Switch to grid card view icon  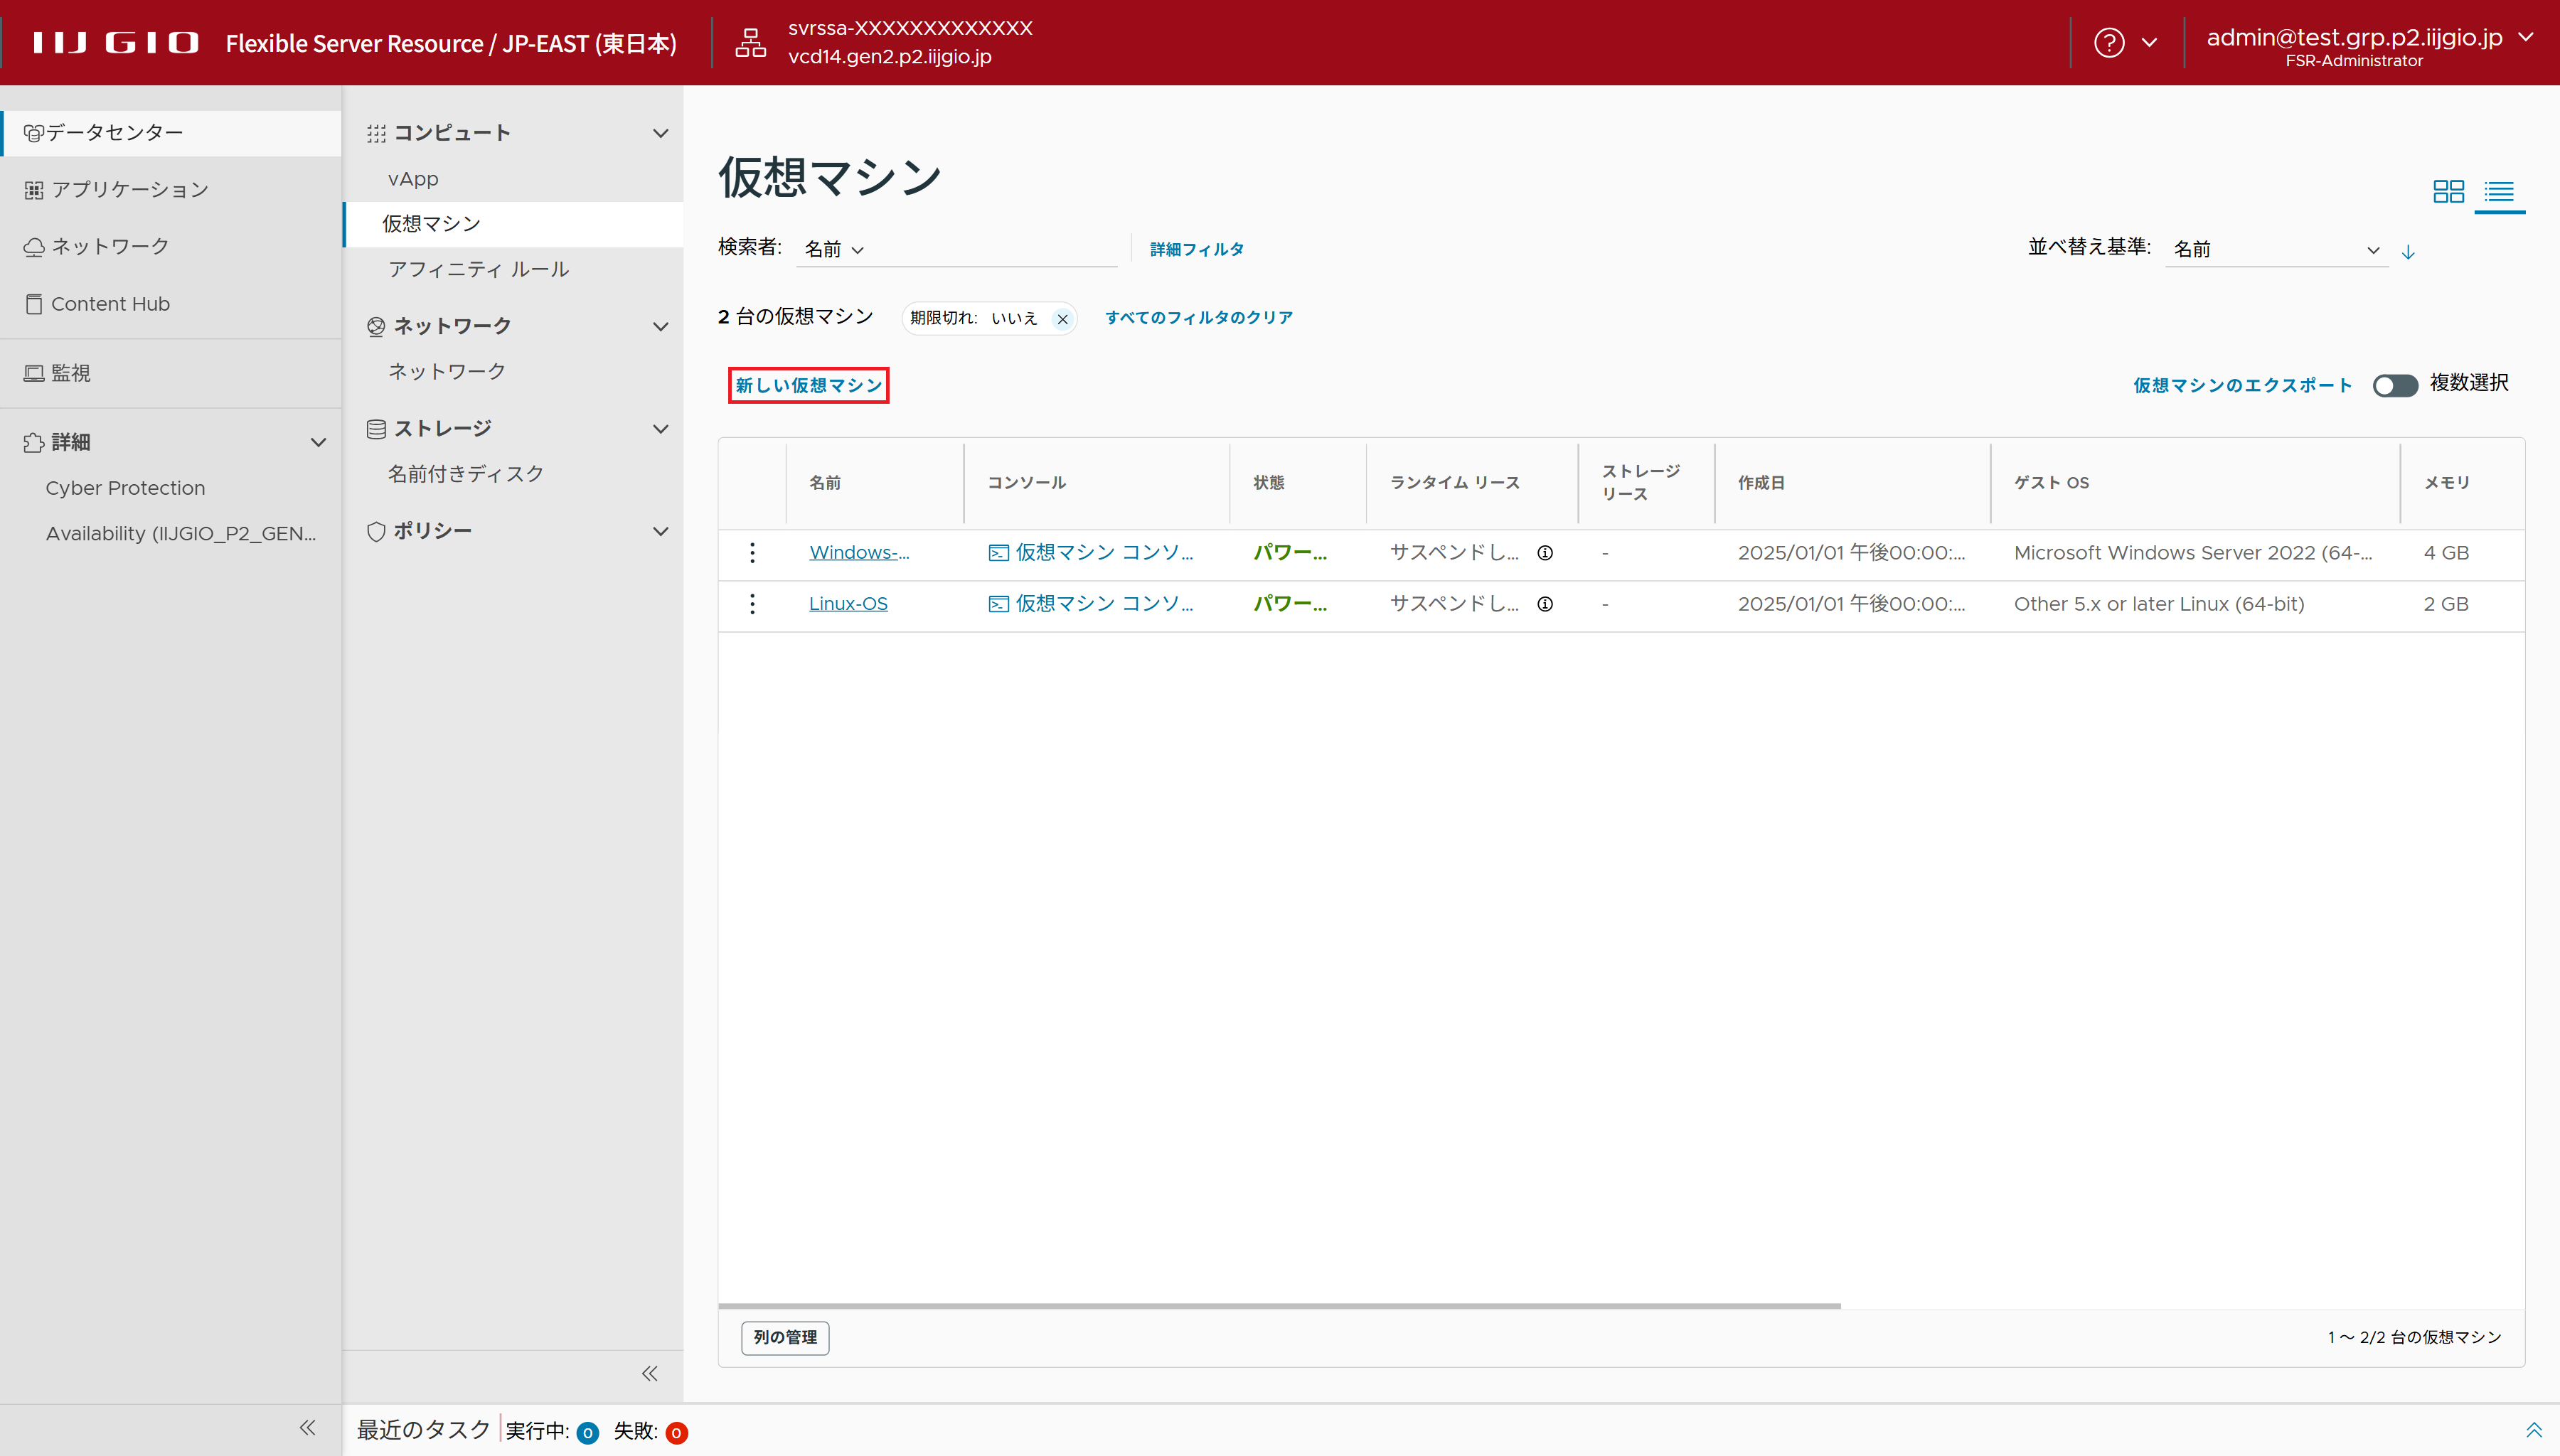coord(2448,191)
